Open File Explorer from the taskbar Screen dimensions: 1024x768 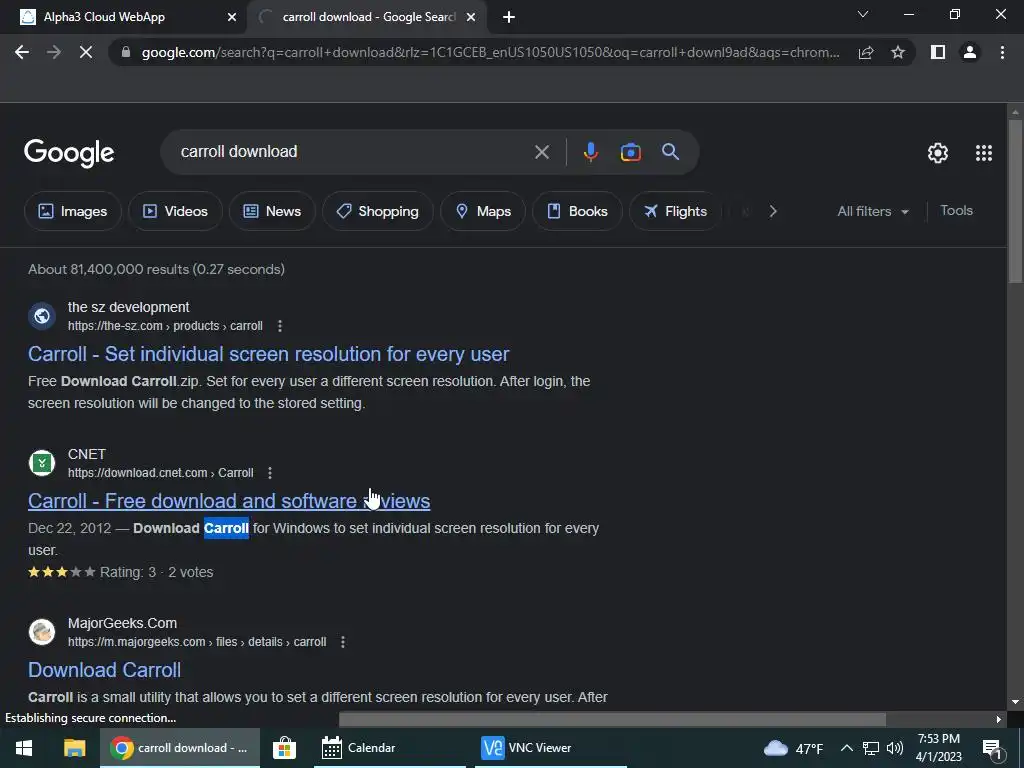(74, 748)
